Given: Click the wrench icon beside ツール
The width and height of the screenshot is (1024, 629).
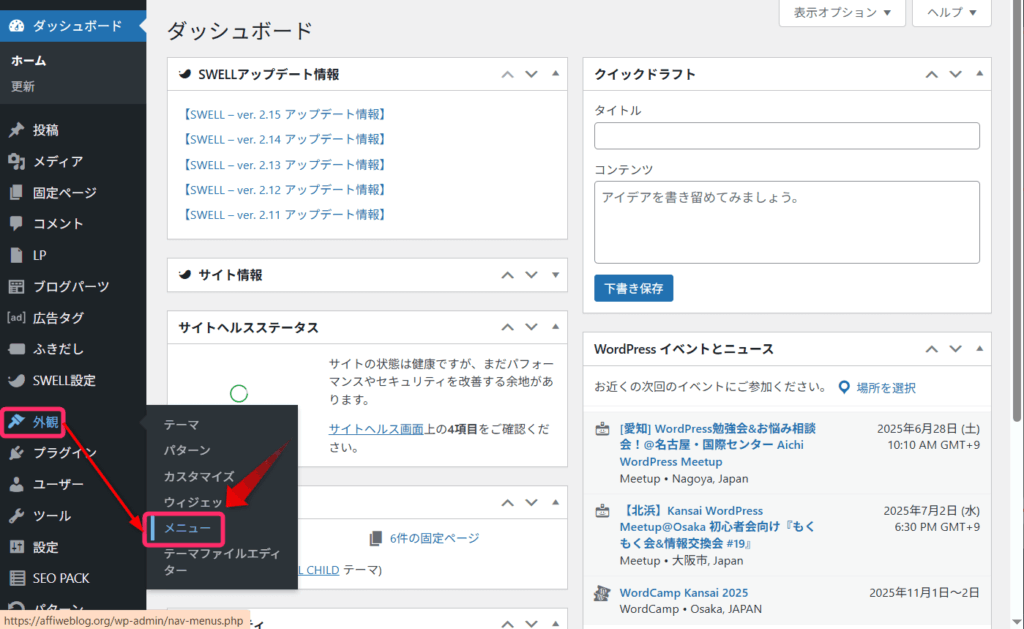Looking at the screenshot, I should [x=17, y=515].
